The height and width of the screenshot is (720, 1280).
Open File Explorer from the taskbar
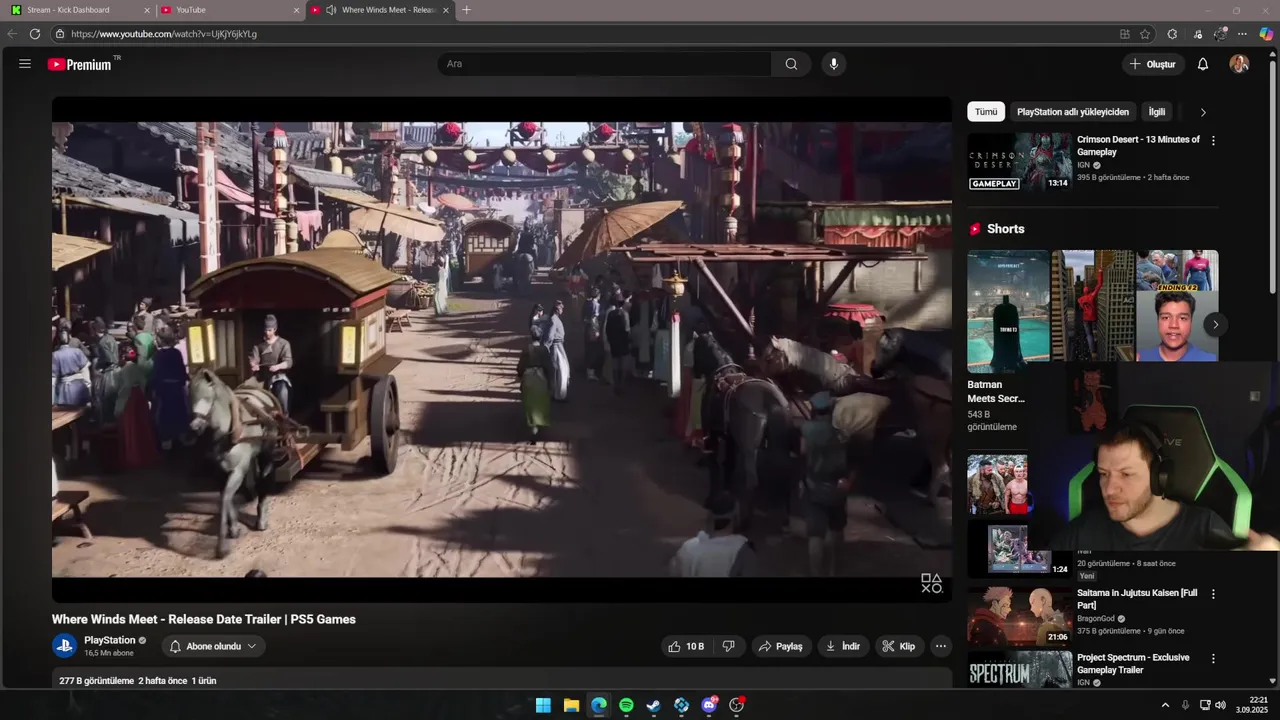pyautogui.click(x=571, y=705)
